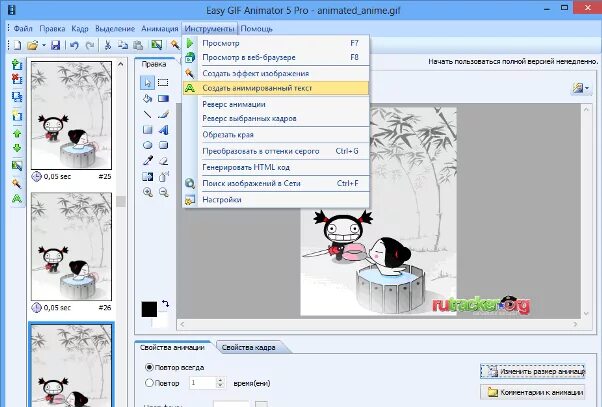Click the black foreground color swatch
This screenshot has height=407, width=602.
[149, 309]
